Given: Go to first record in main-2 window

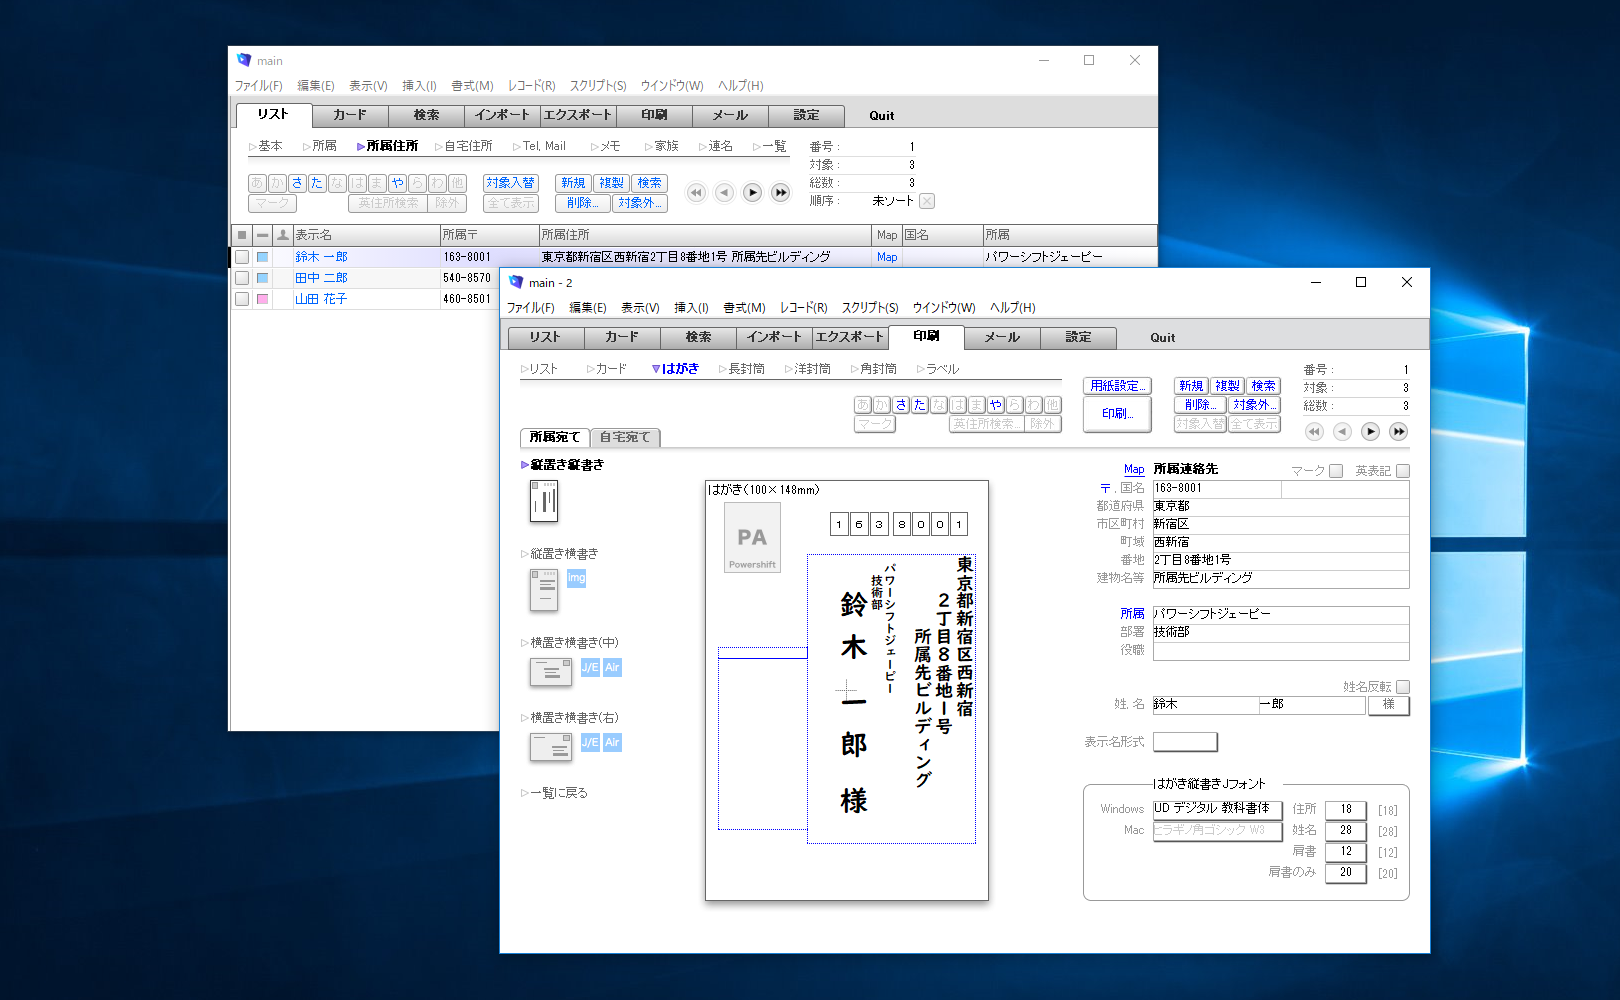Looking at the screenshot, I should coord(1314,432).
